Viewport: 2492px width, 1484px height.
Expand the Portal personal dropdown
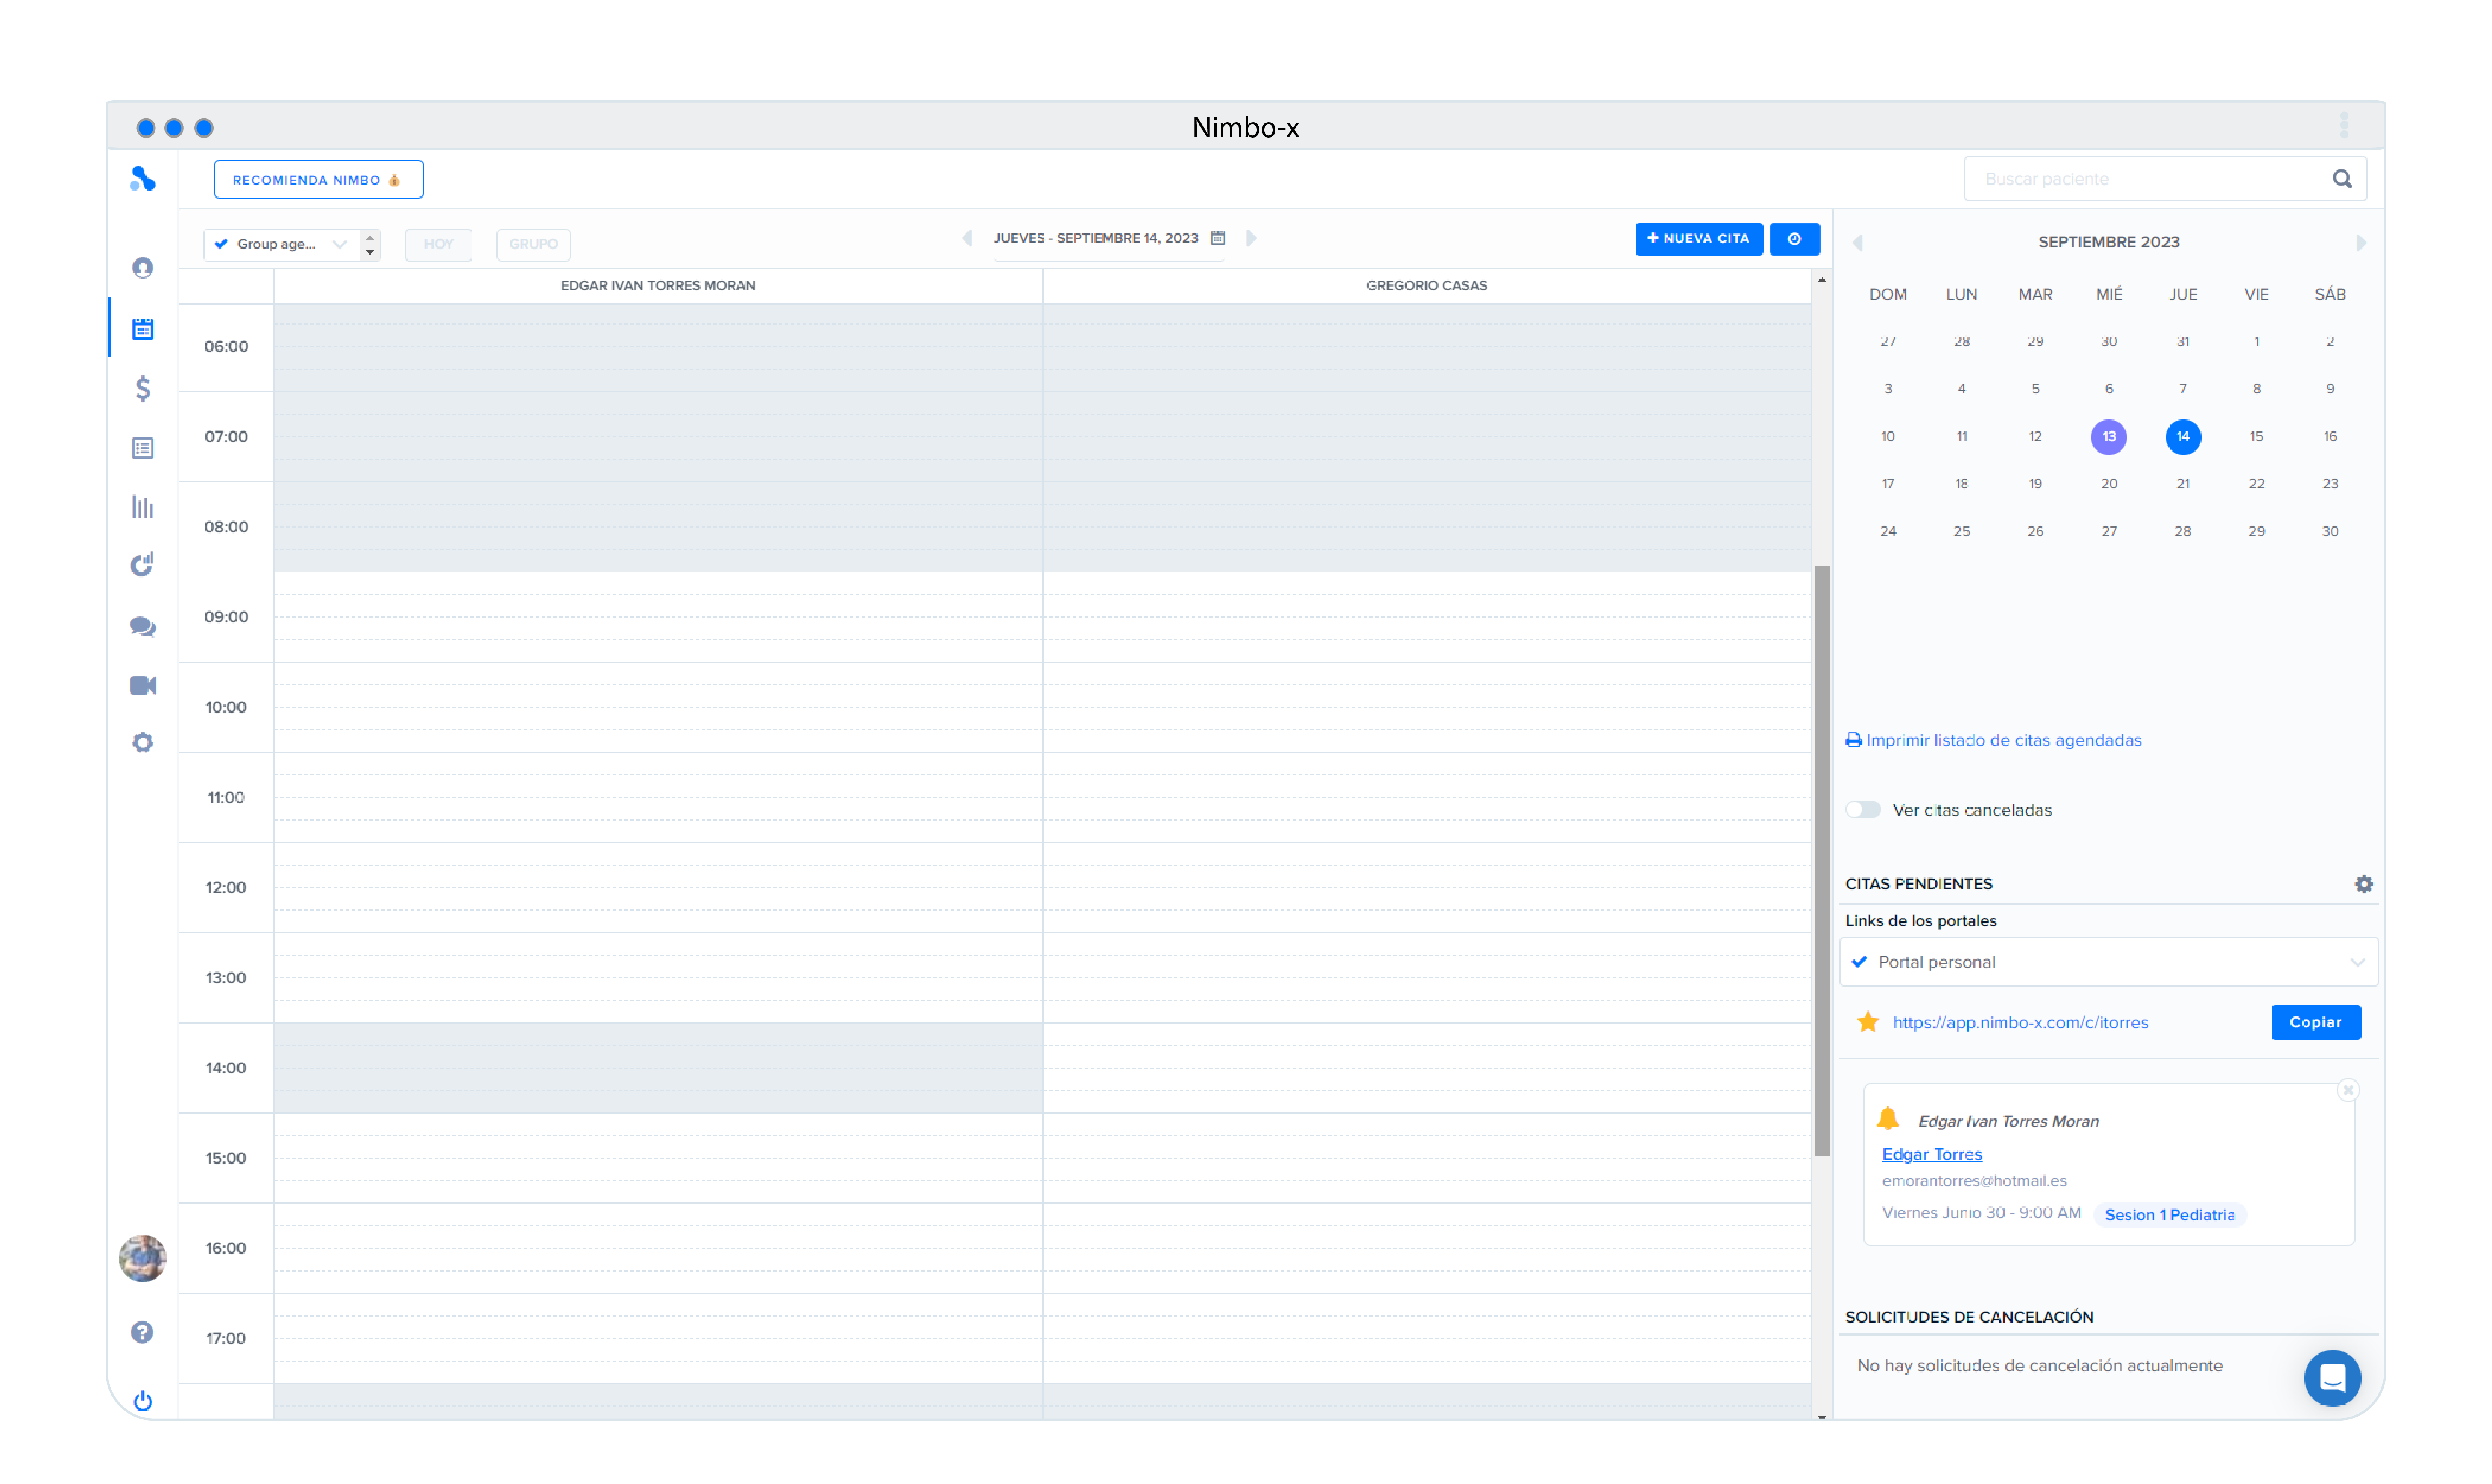coord(2109,962)
